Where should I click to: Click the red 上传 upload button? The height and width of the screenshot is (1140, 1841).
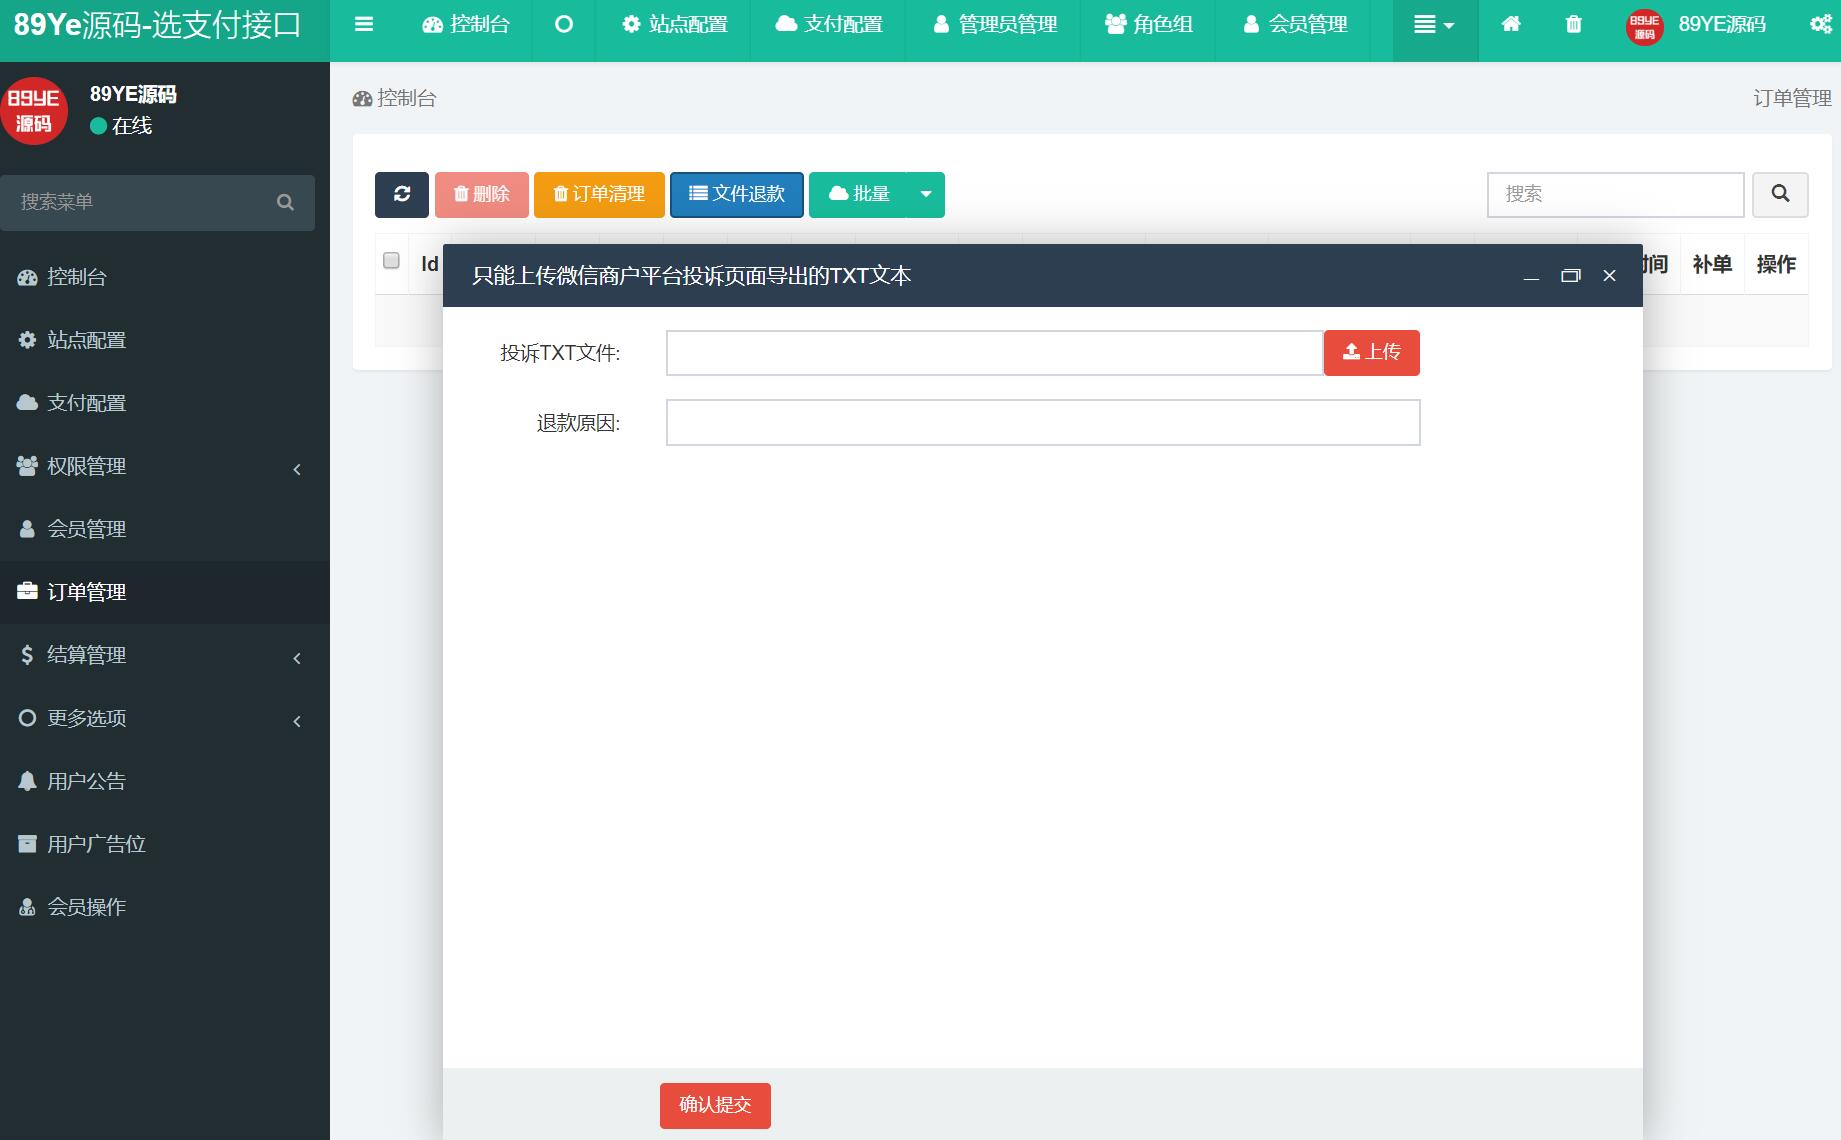click(1372, 353)
